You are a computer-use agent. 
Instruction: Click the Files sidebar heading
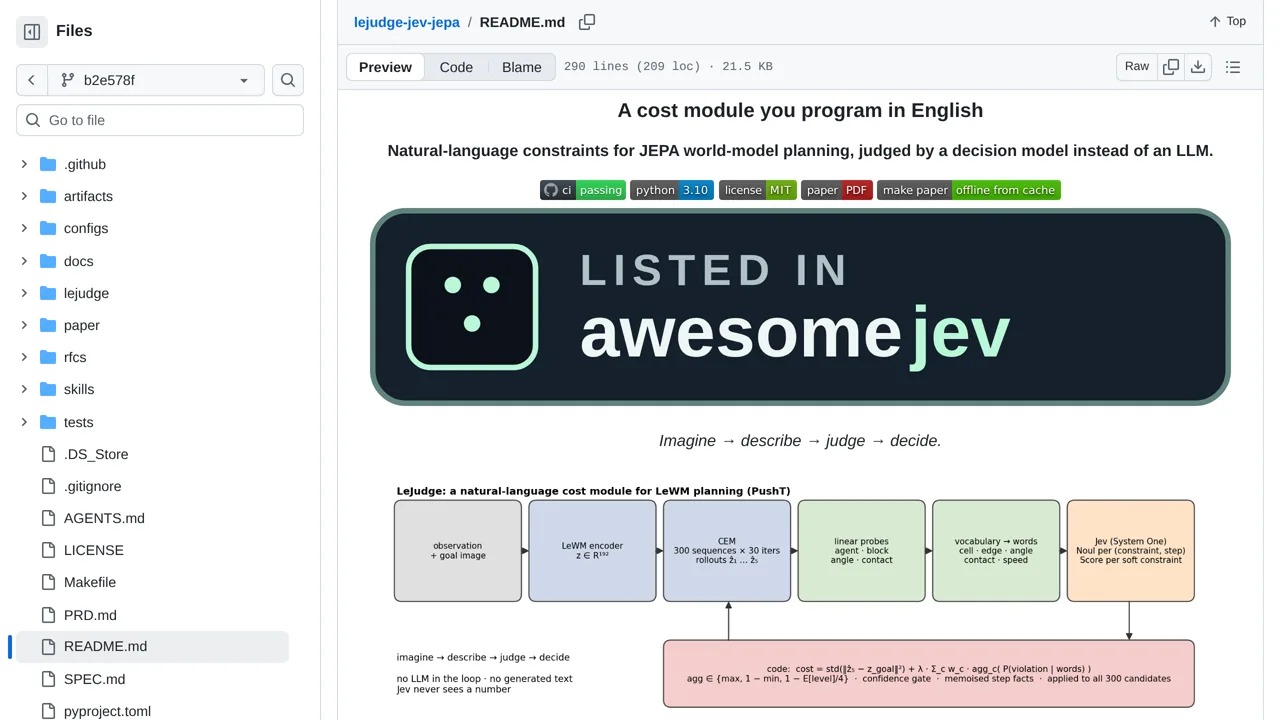point(74,31)
